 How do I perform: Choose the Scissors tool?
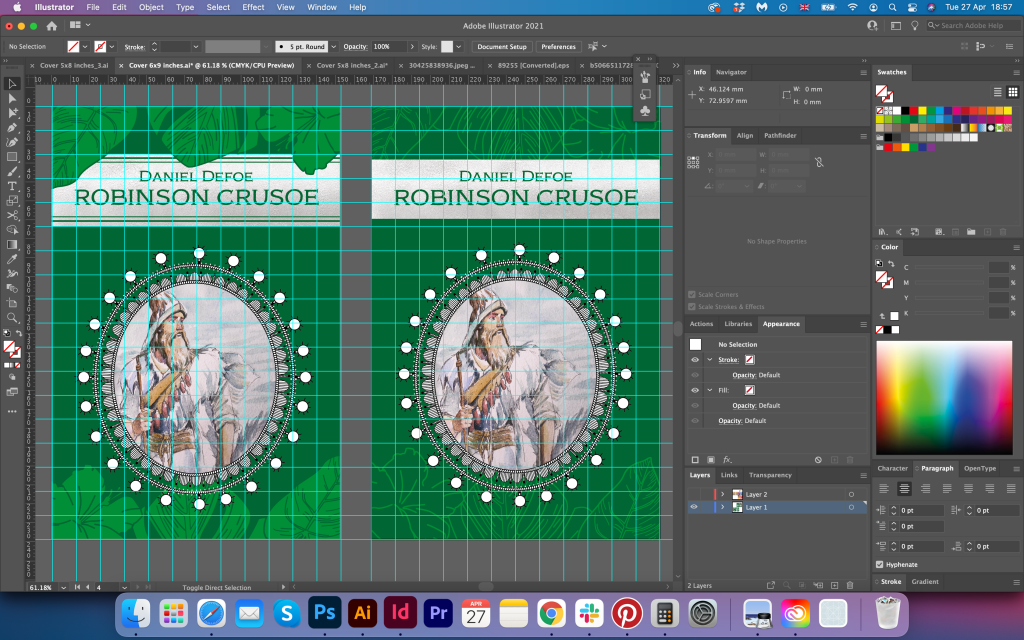[x=13, y=215]
